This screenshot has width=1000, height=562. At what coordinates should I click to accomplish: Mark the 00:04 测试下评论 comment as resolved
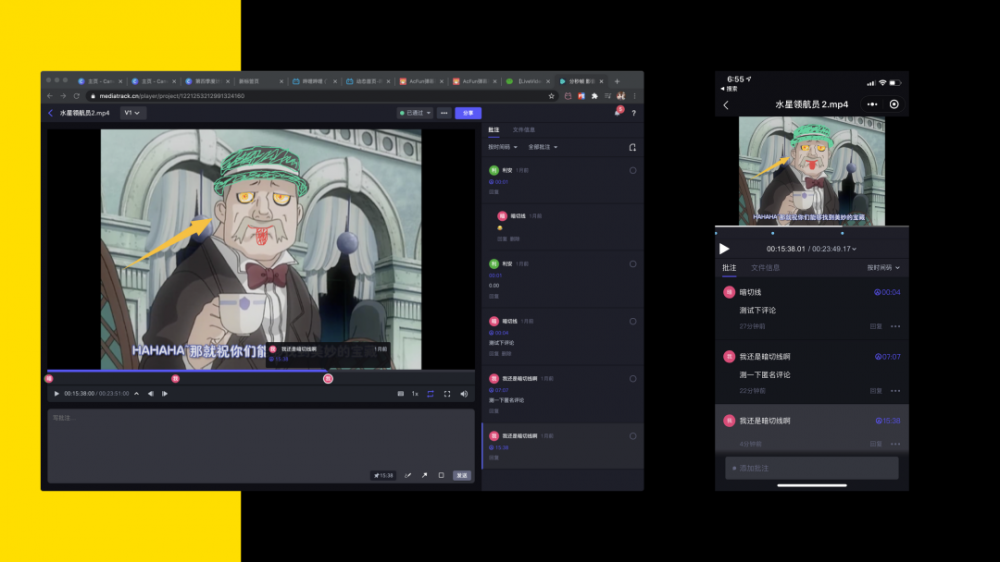(x=633, y=322)
